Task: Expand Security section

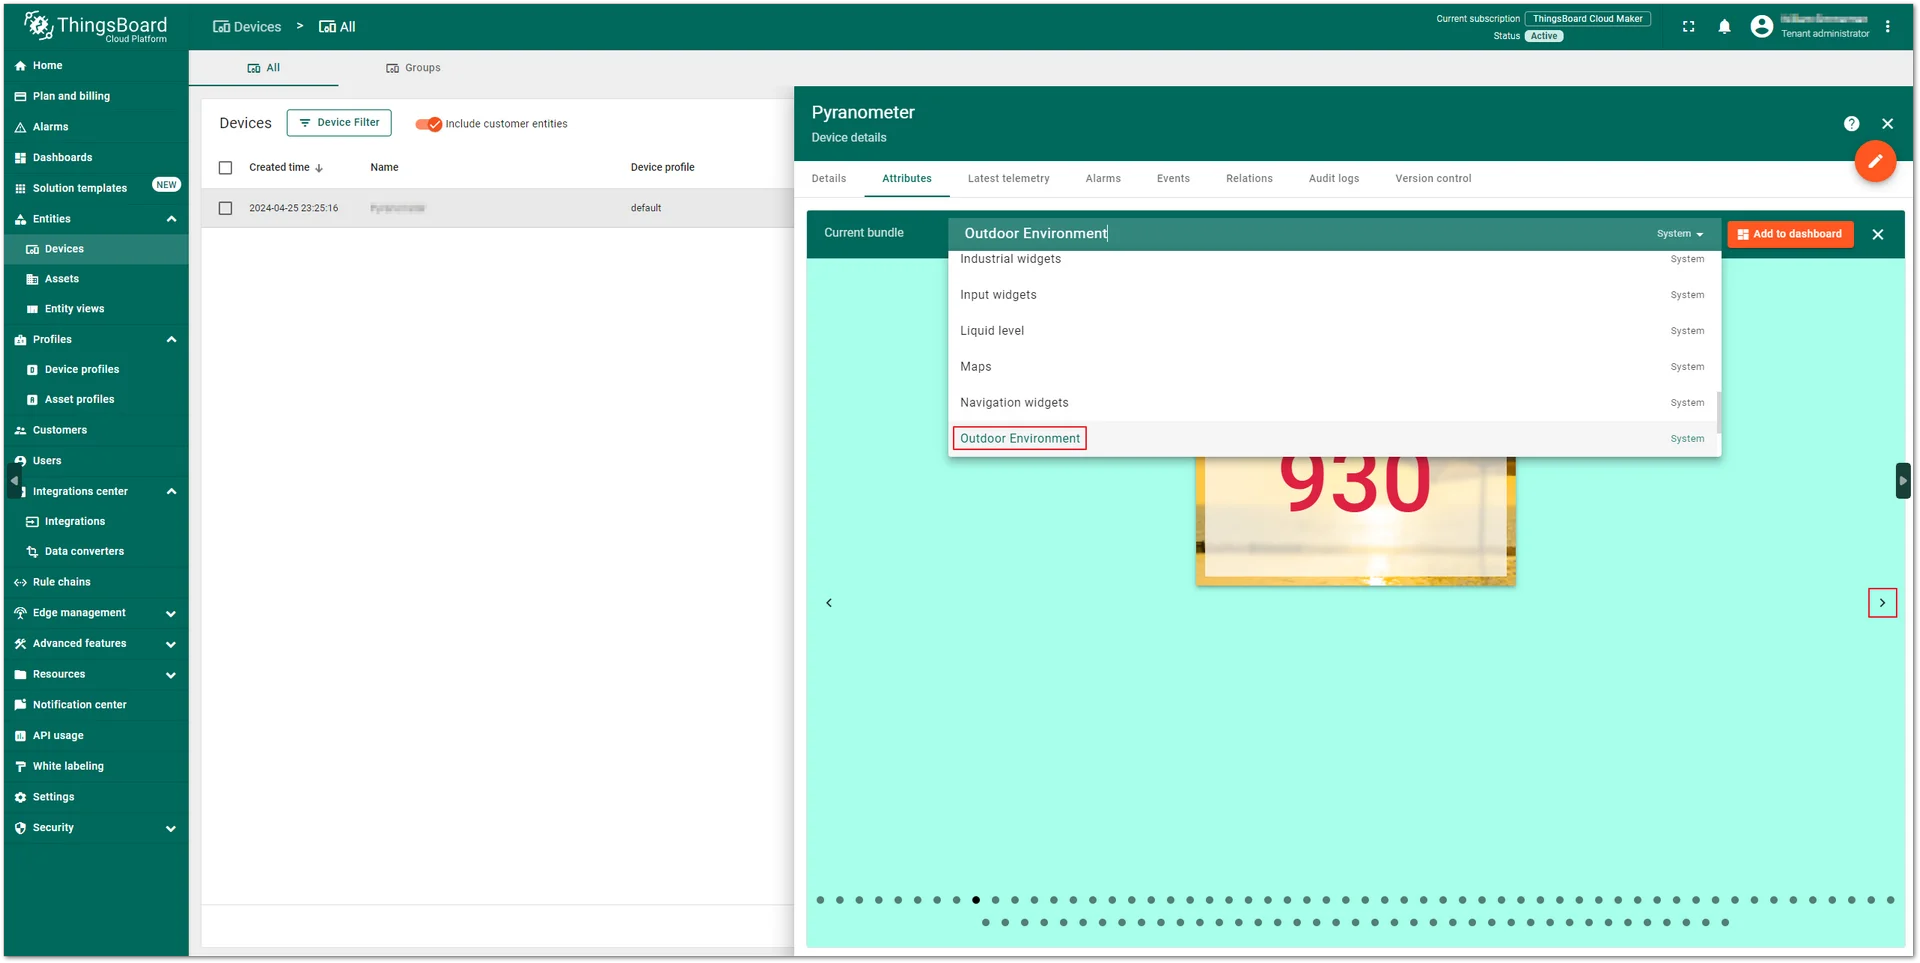Action: click(x=171, y=829)
